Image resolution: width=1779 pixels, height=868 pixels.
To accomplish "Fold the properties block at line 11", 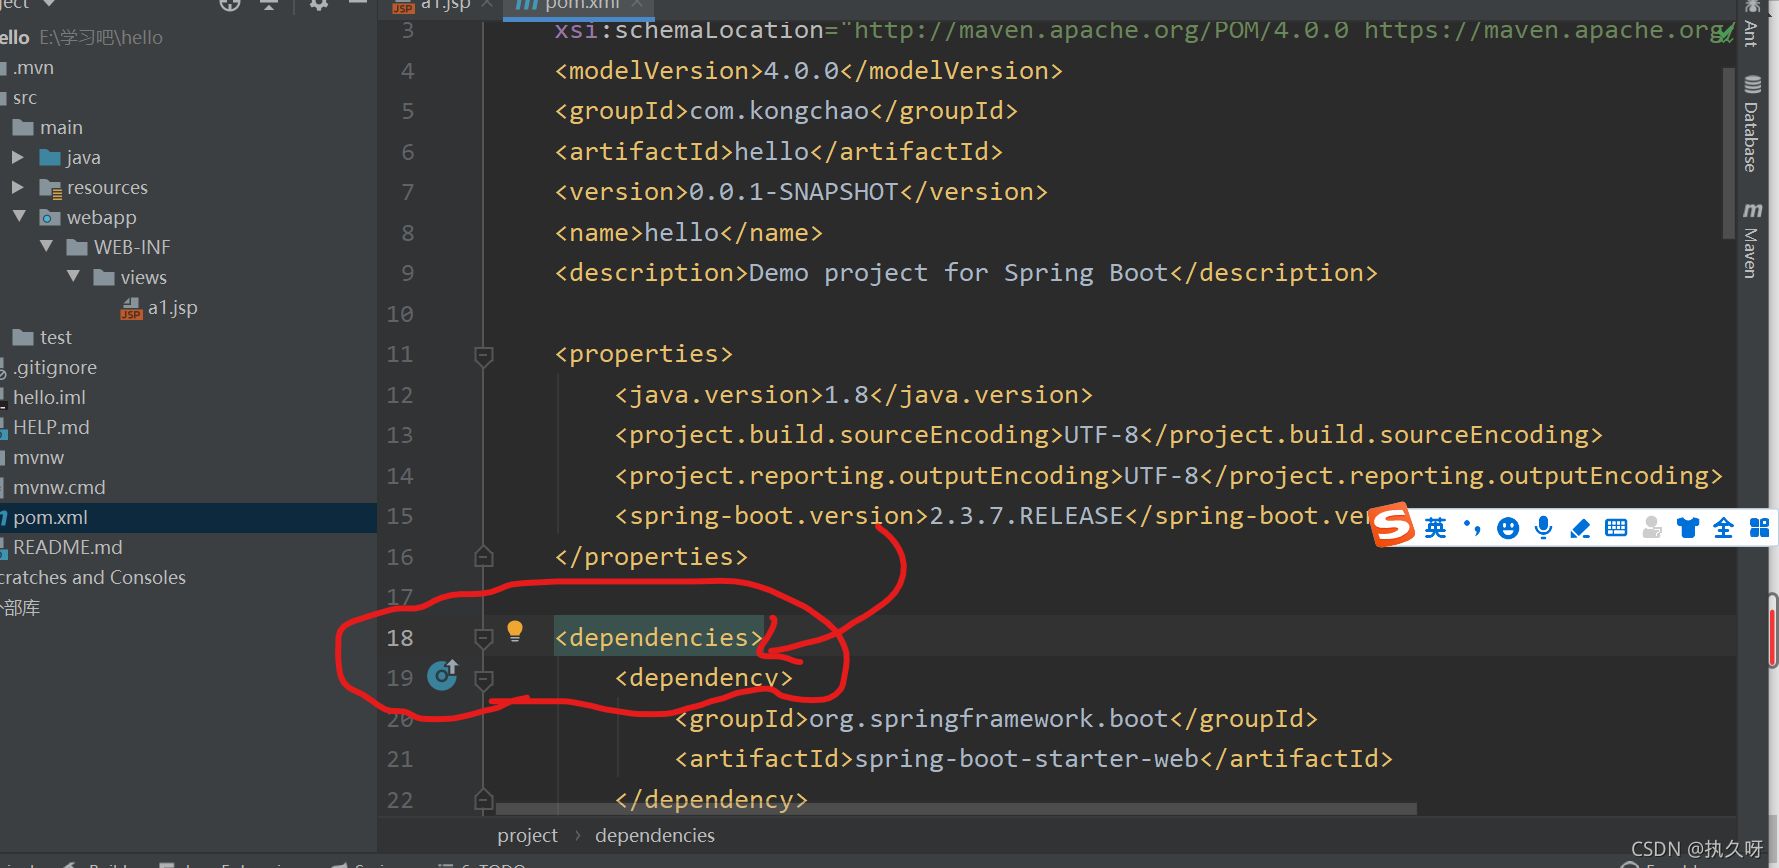I will click(484, 355).
